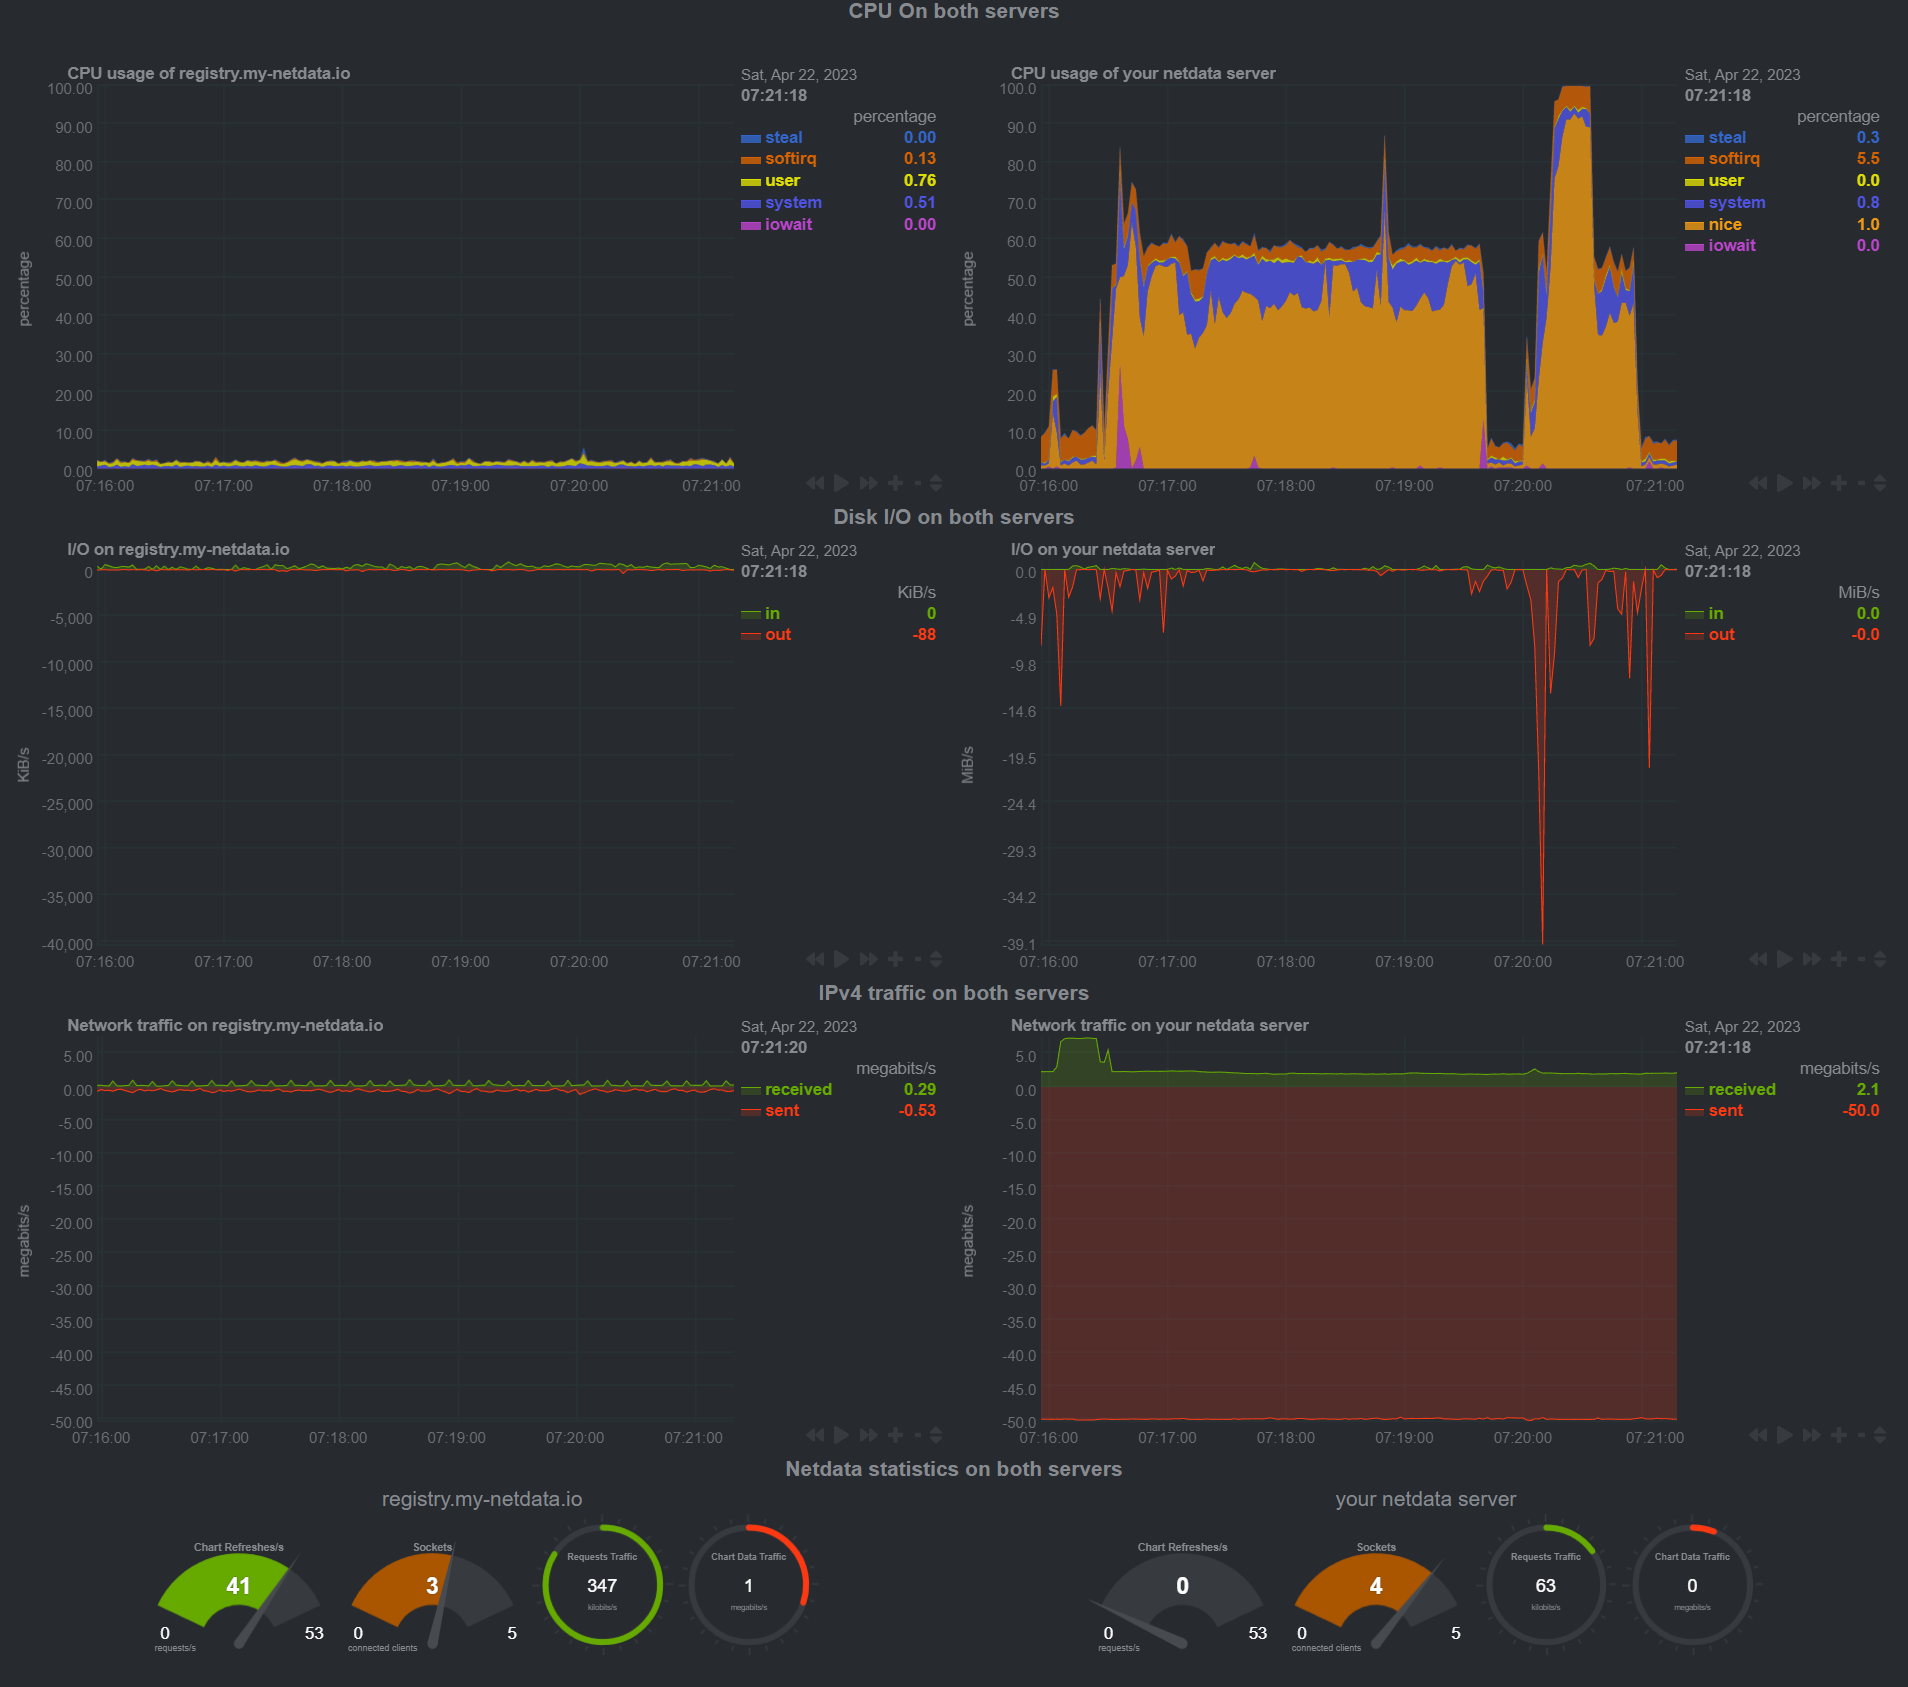Pan right on registry CPU usage chart
Viewport: 1908px width, 1687px height.
869,483
